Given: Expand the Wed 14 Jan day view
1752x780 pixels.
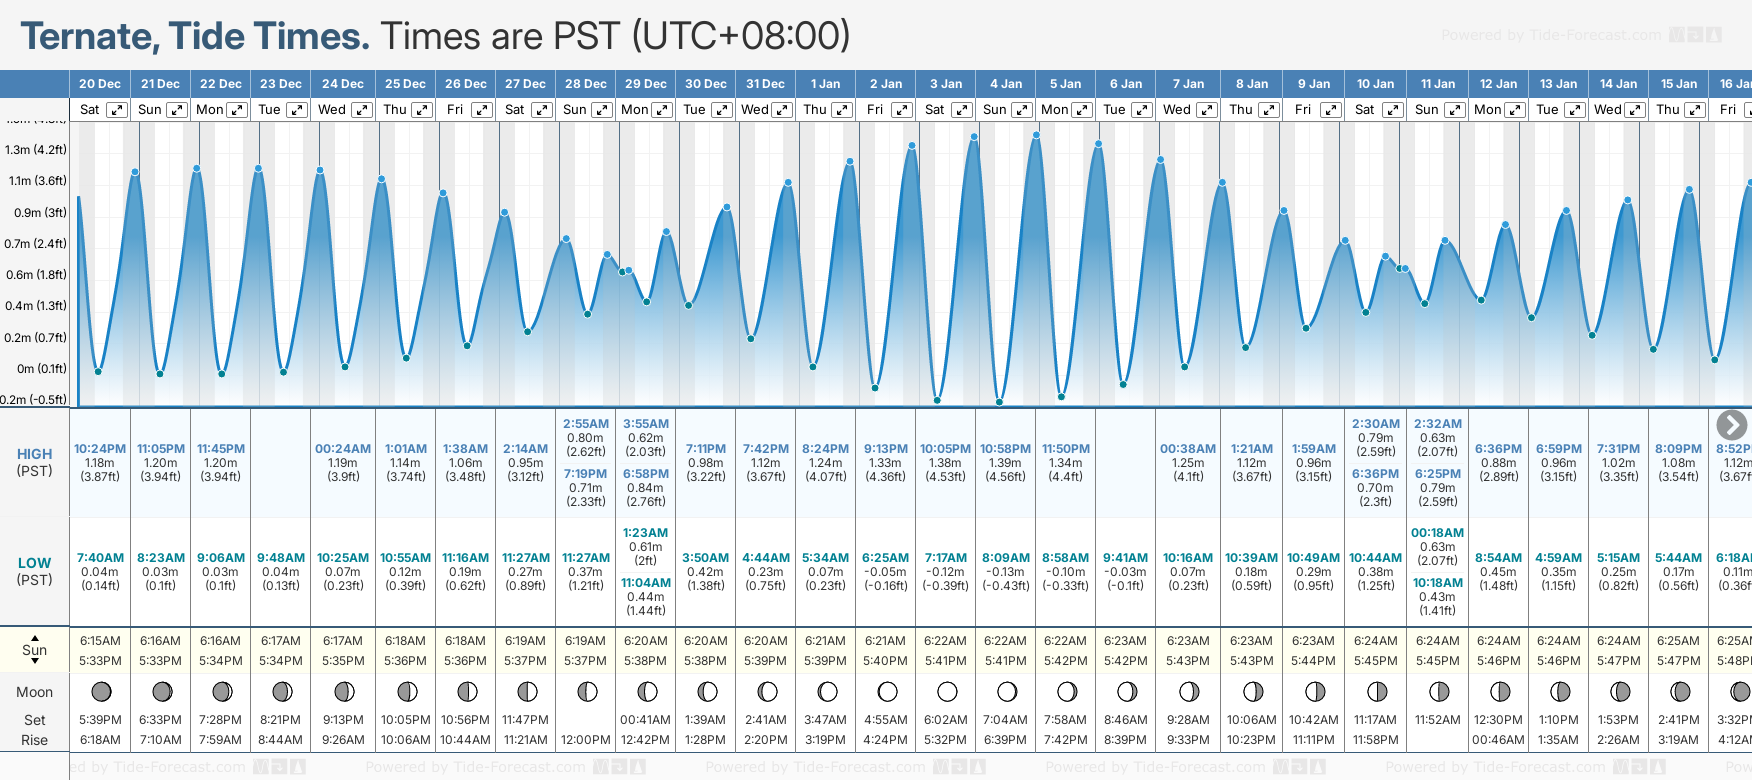Looking at the screenshot, I should click(x=1636, y=110).
